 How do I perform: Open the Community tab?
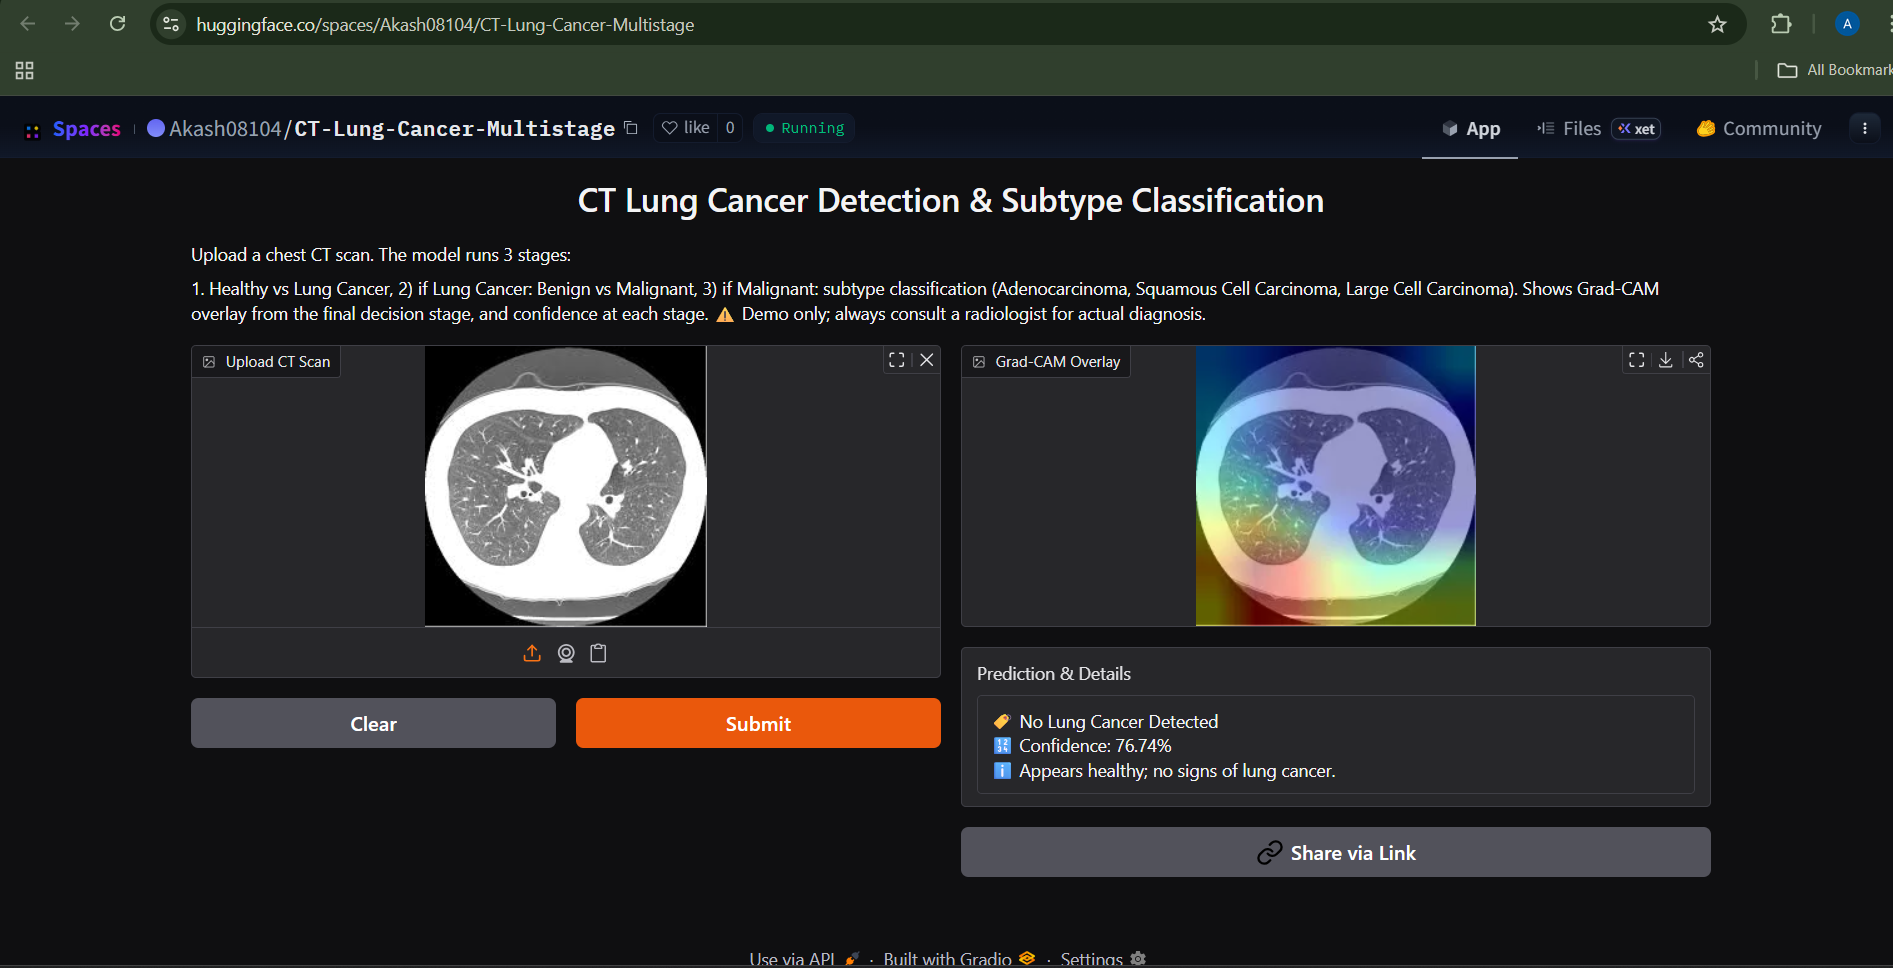(1757, 128)
